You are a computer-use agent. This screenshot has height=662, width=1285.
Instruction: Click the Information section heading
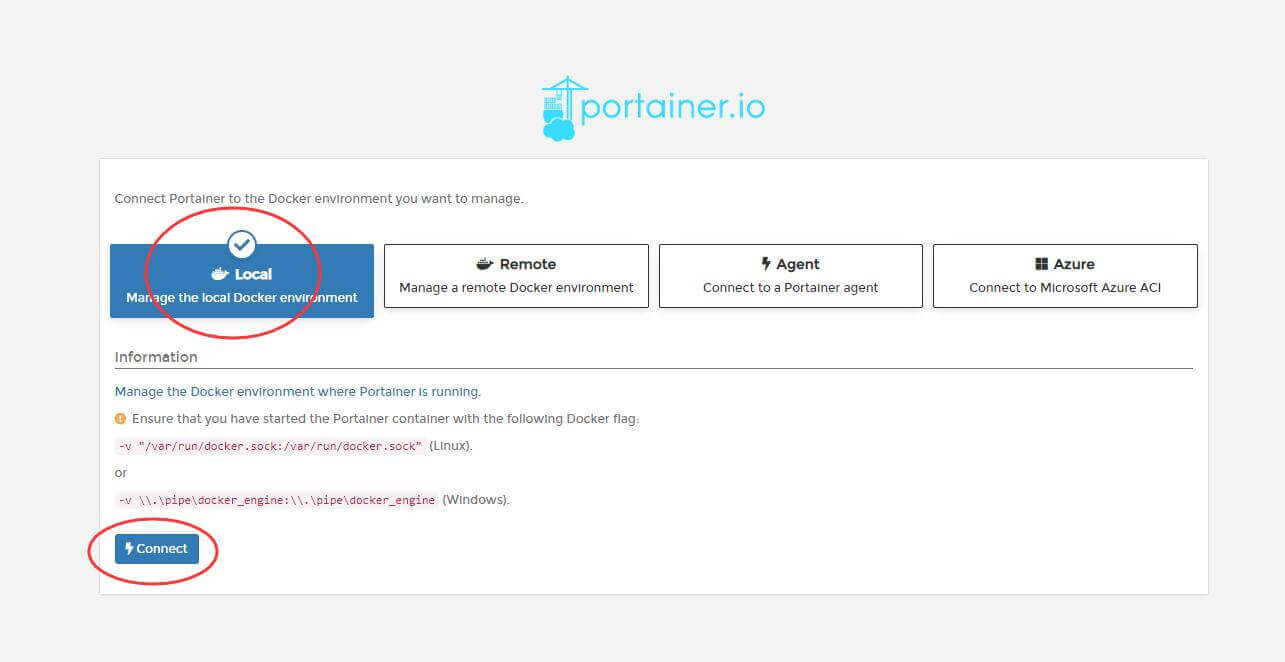click(156, 357)
